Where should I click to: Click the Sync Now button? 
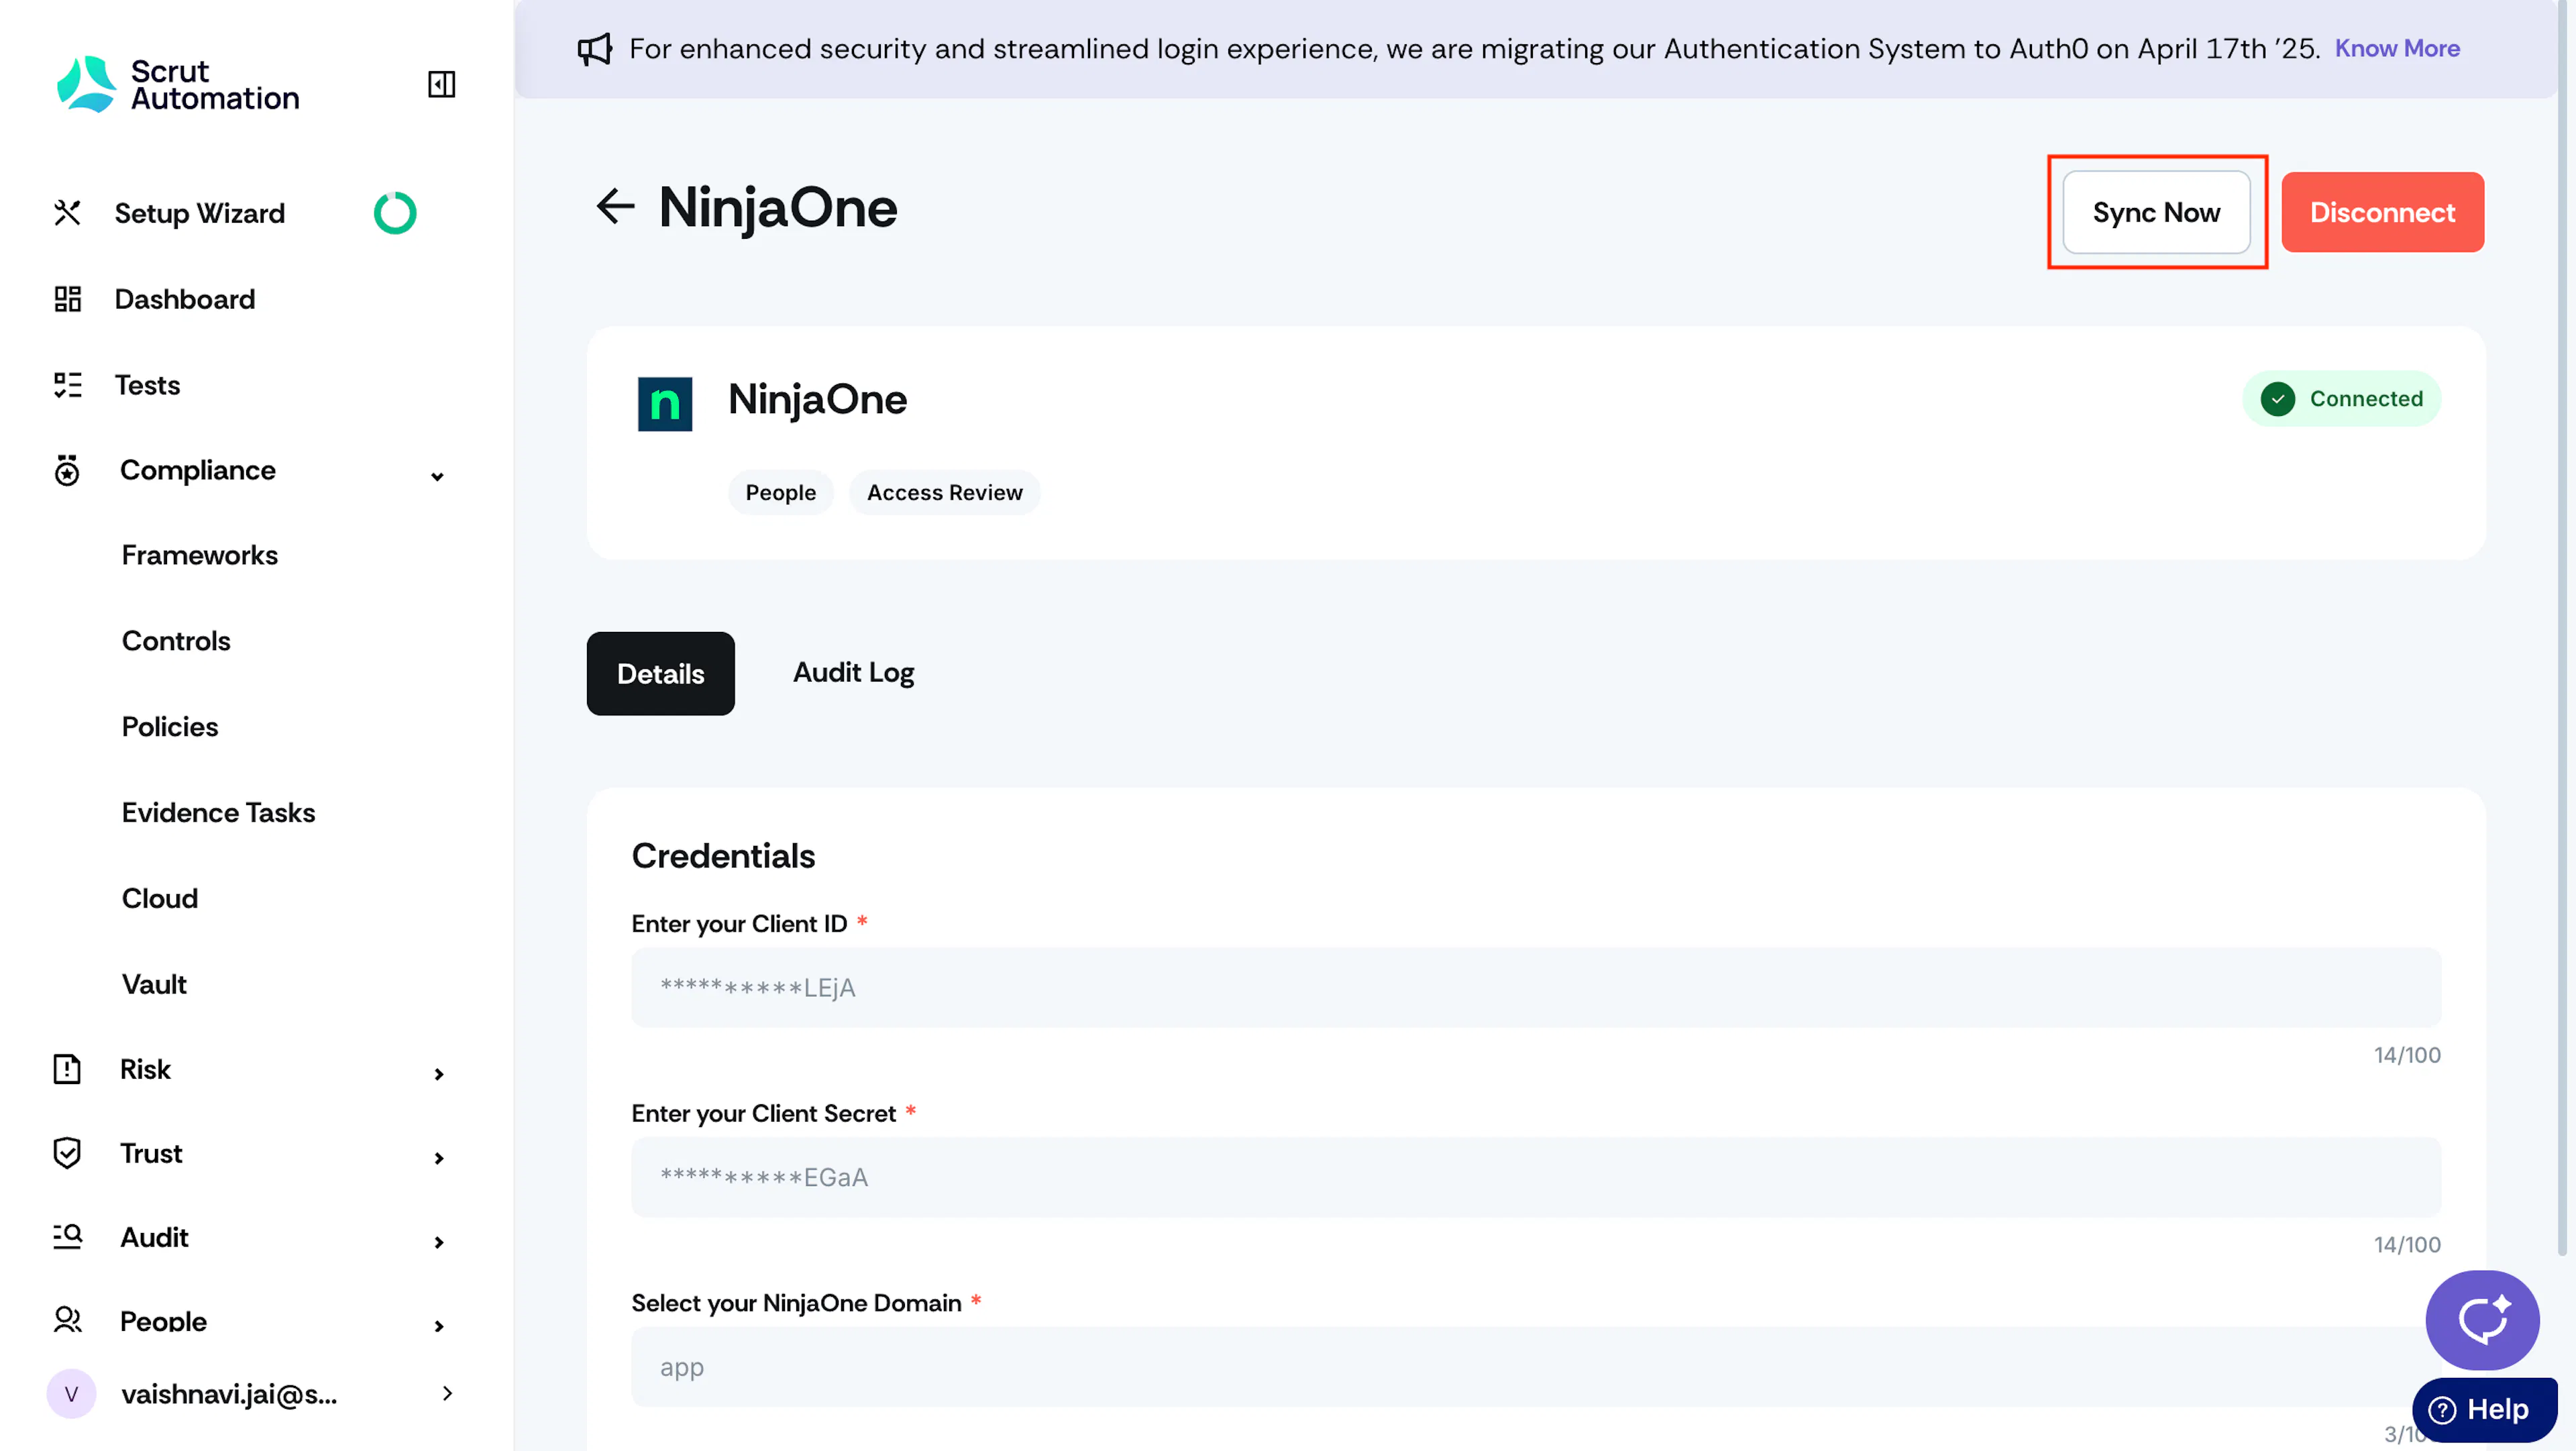[2156, 212]
